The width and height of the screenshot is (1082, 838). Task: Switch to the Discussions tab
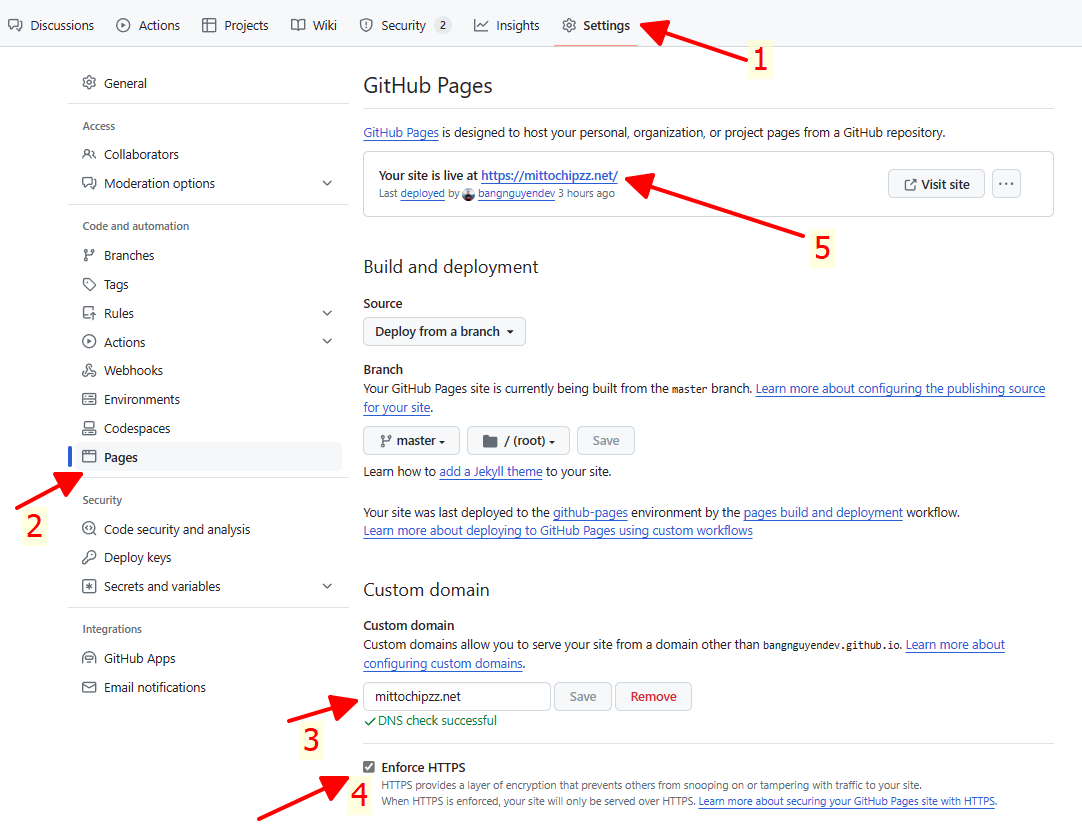pyautogui.click(x=51, y=26)
